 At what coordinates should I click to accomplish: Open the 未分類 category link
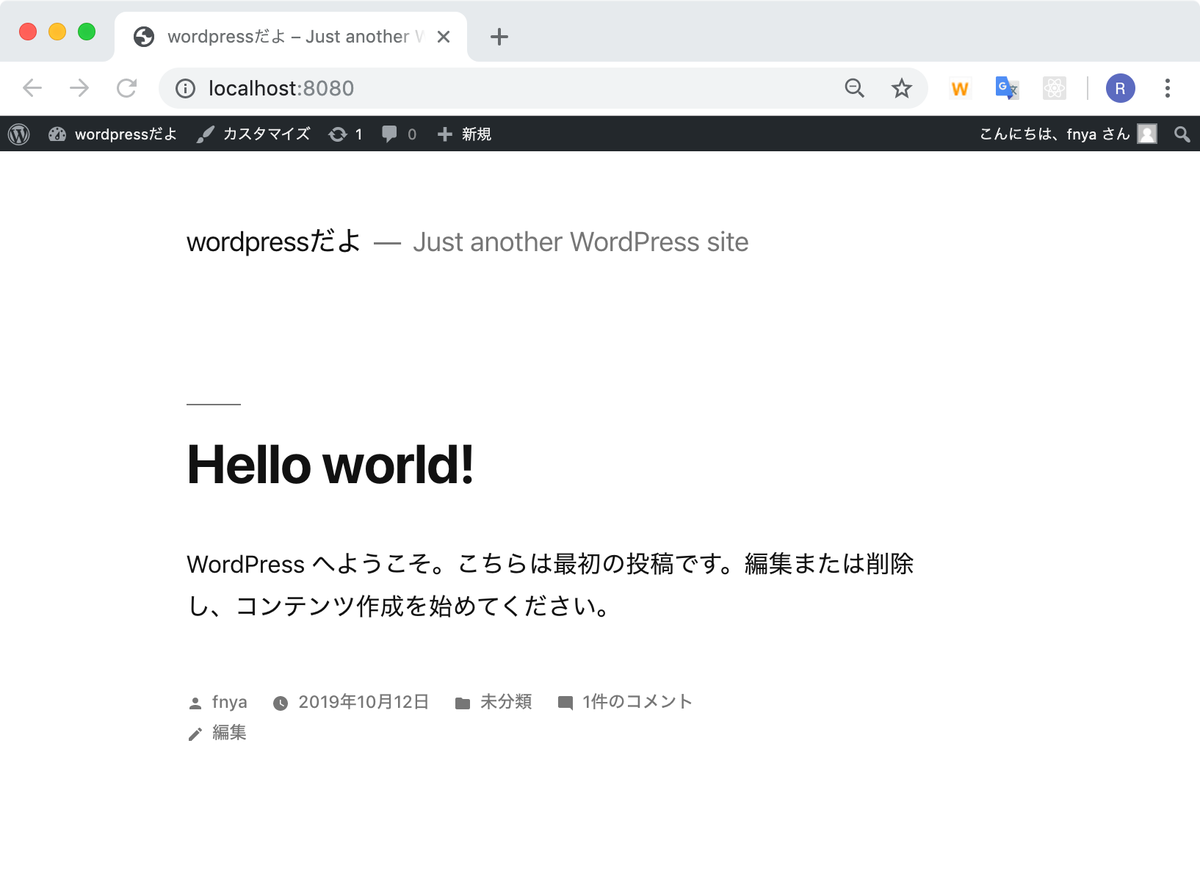506,702
